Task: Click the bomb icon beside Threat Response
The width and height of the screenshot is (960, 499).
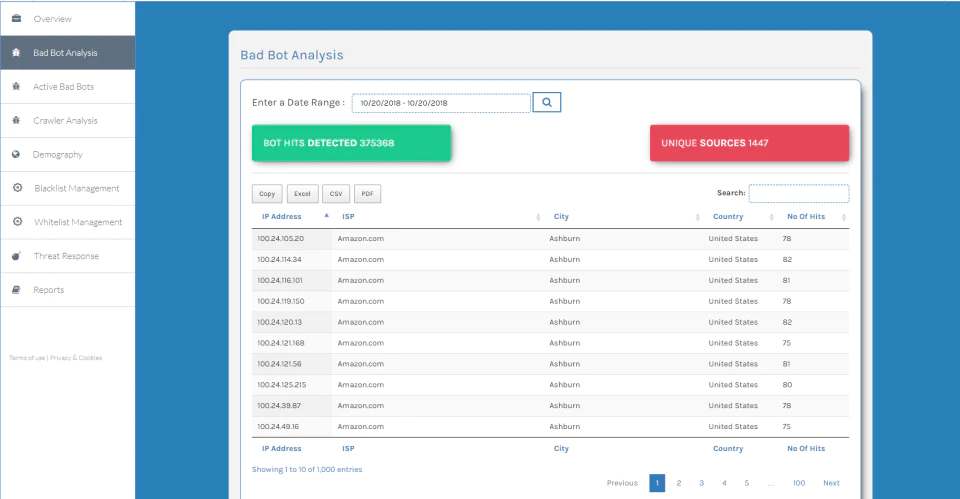Action: [17, 256]
